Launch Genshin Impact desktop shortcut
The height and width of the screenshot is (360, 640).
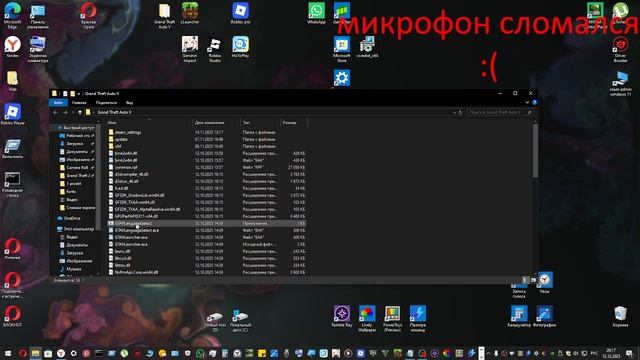point(190,49)
